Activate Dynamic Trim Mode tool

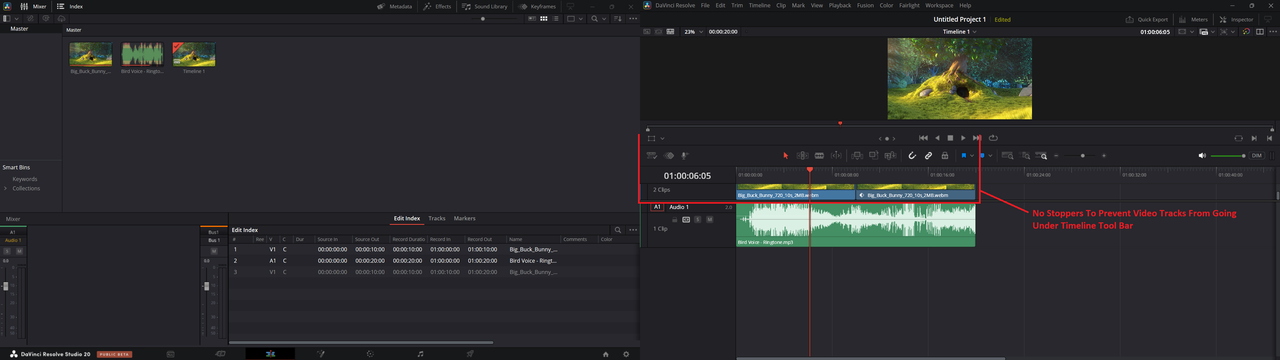pos(819,155)
